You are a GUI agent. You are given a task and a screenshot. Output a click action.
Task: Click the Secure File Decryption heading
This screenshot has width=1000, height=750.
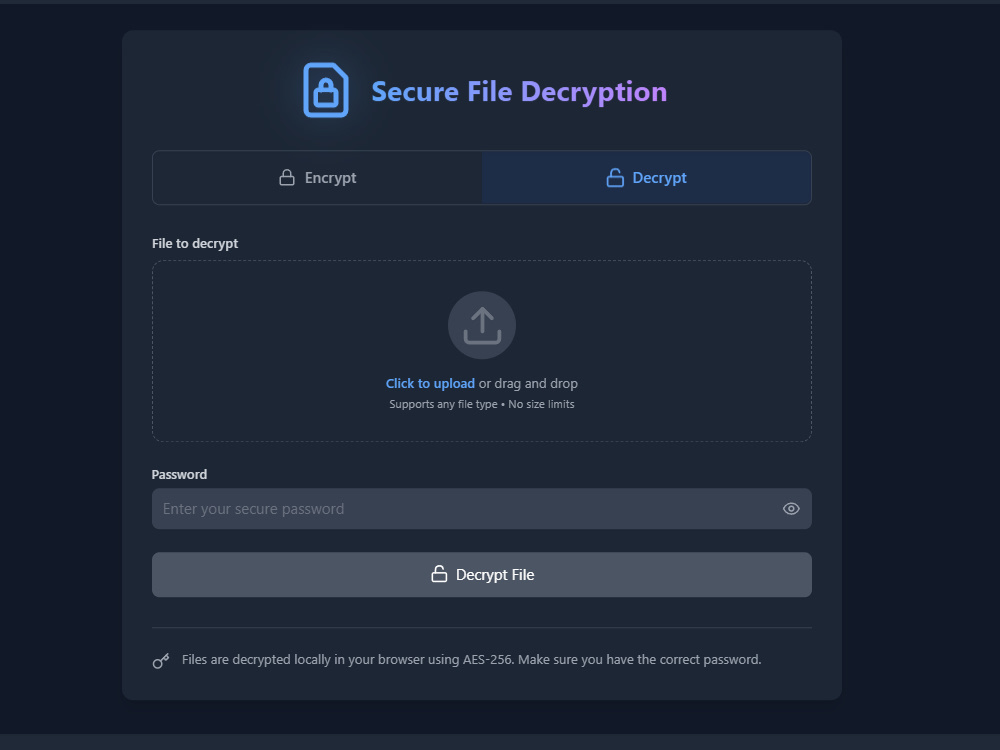click(x=519, y=92)
